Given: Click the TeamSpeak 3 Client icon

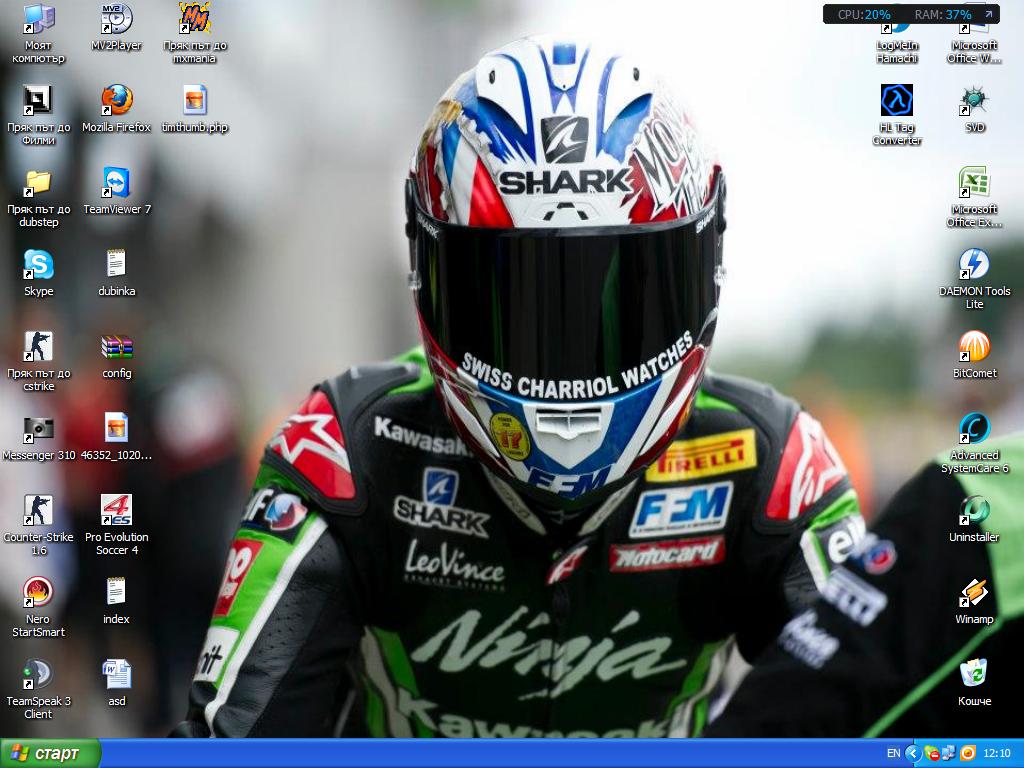Looking at the screenshot, I should click(38, 675).
